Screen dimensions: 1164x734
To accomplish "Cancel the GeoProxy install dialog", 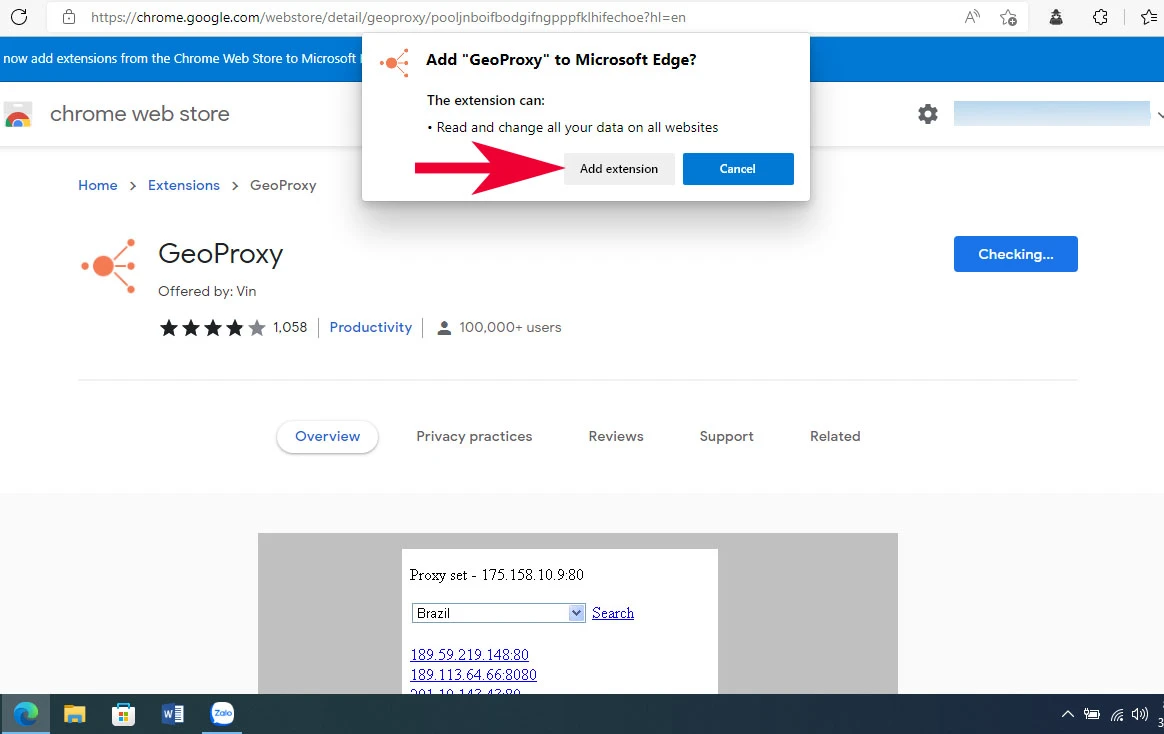I will coord(738,169).
